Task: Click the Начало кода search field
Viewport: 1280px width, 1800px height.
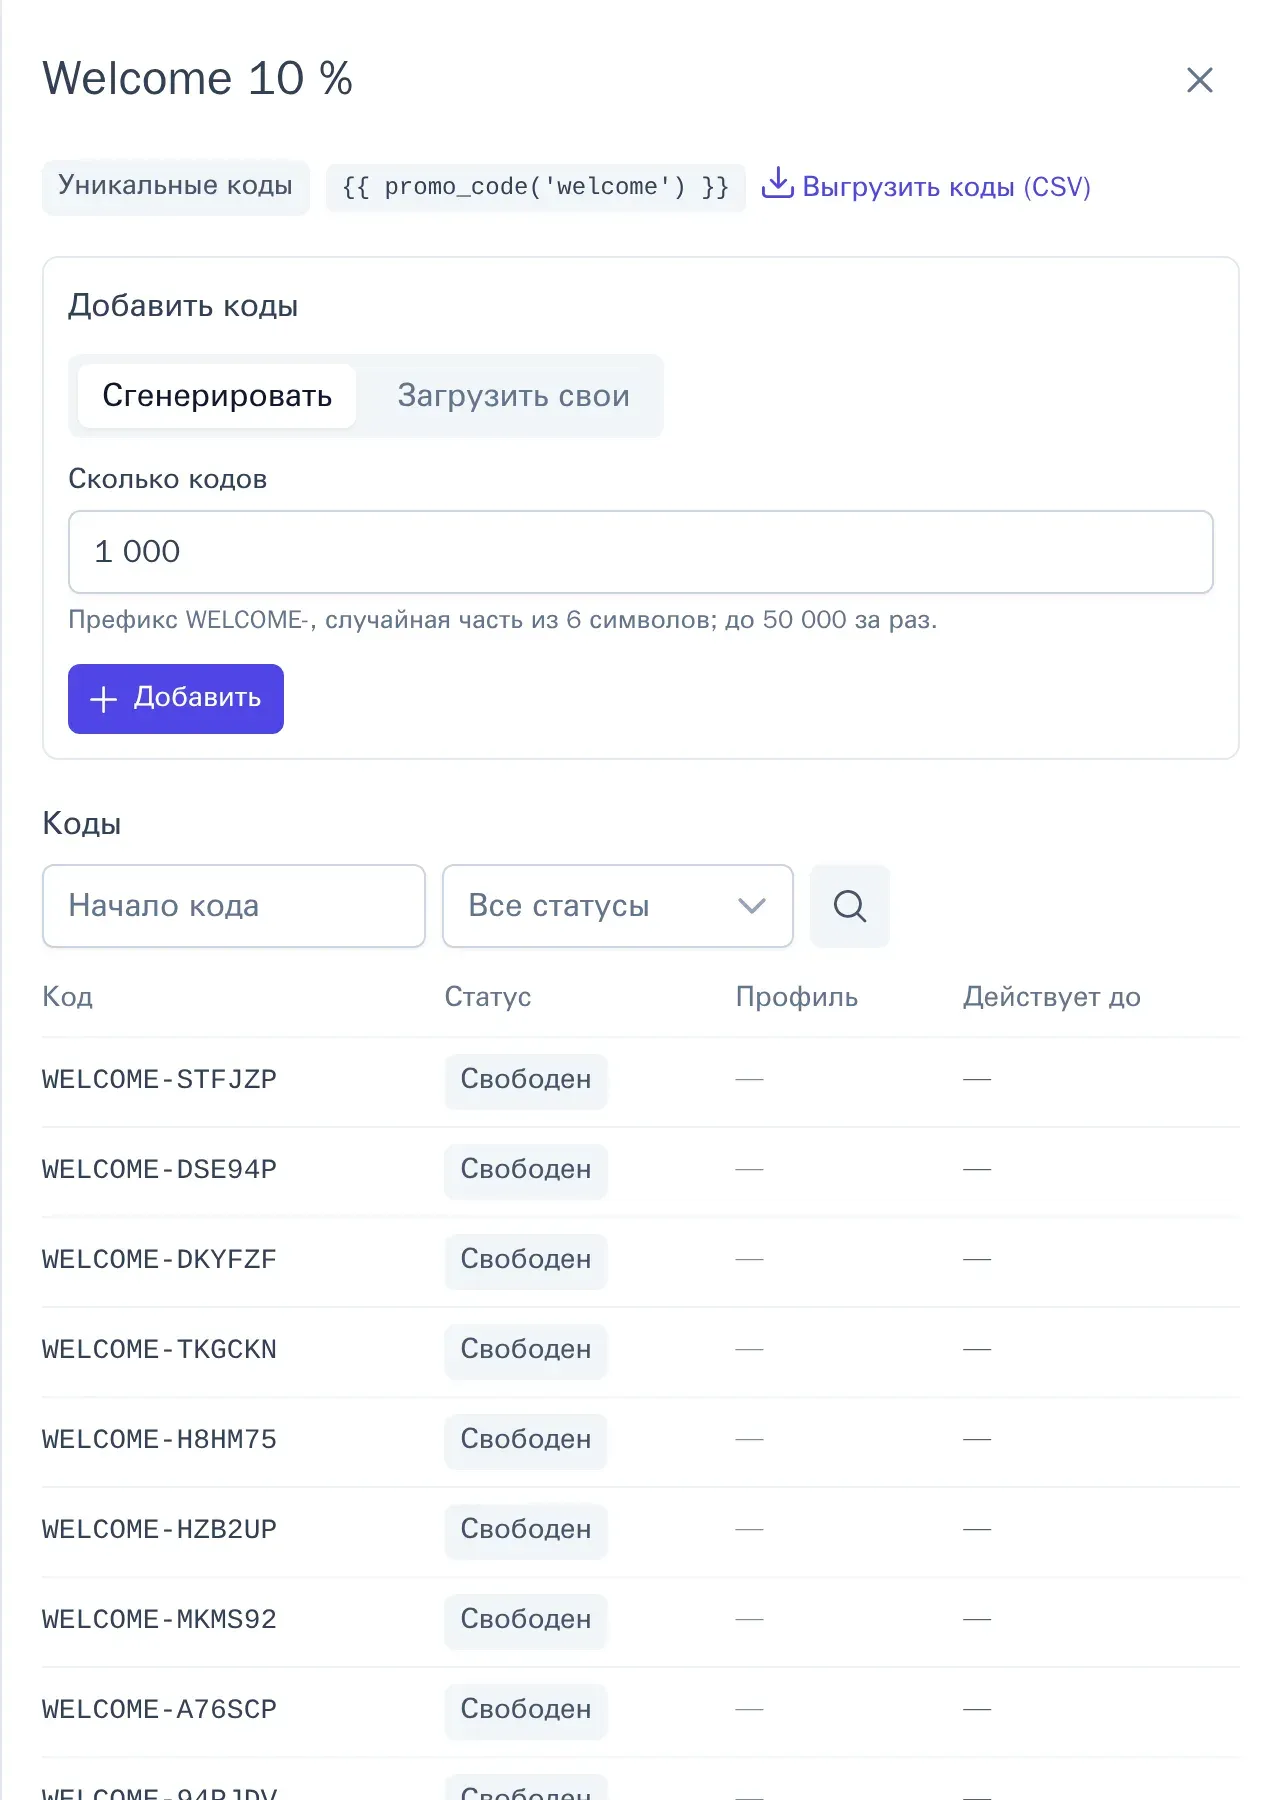Action: tap(234, 906)
